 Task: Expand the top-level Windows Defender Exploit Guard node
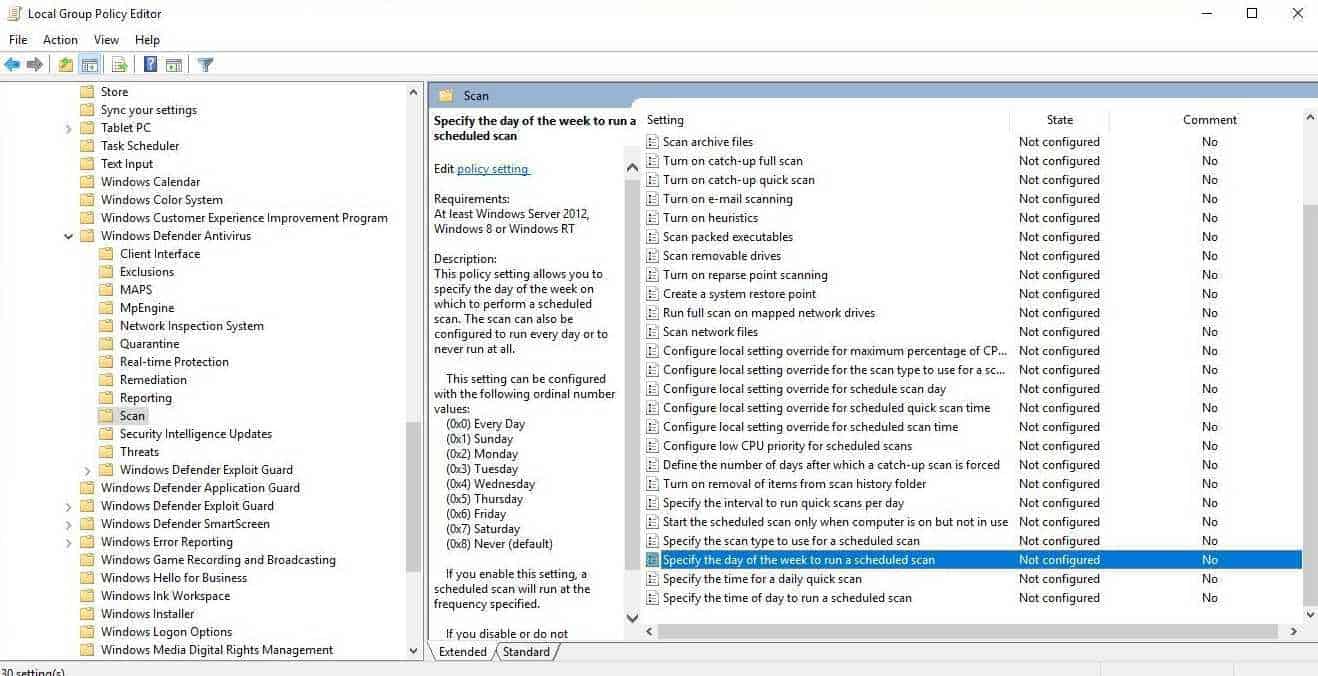pyautogui.click(x=69, y=506)
